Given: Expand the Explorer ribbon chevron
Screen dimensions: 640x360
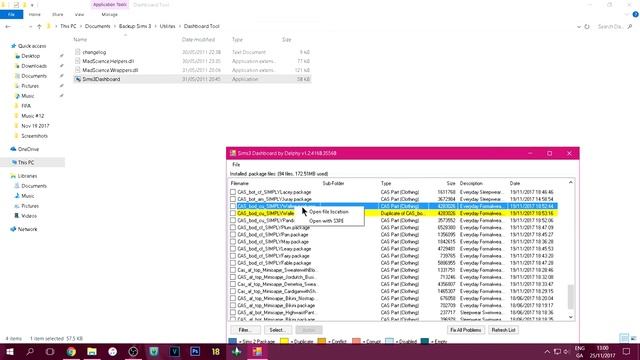Looking at the screenshot, I should 627,14.
